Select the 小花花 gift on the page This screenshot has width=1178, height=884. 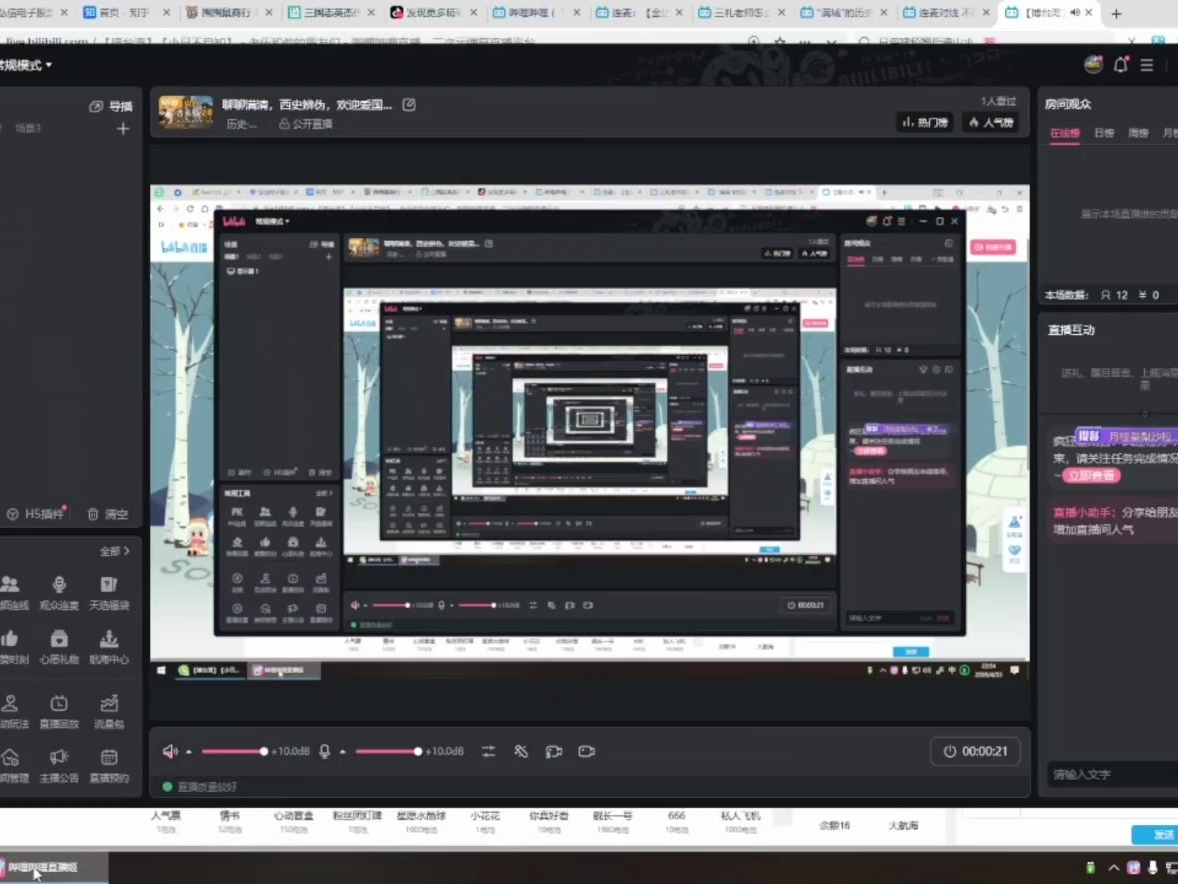click(485, 821)
